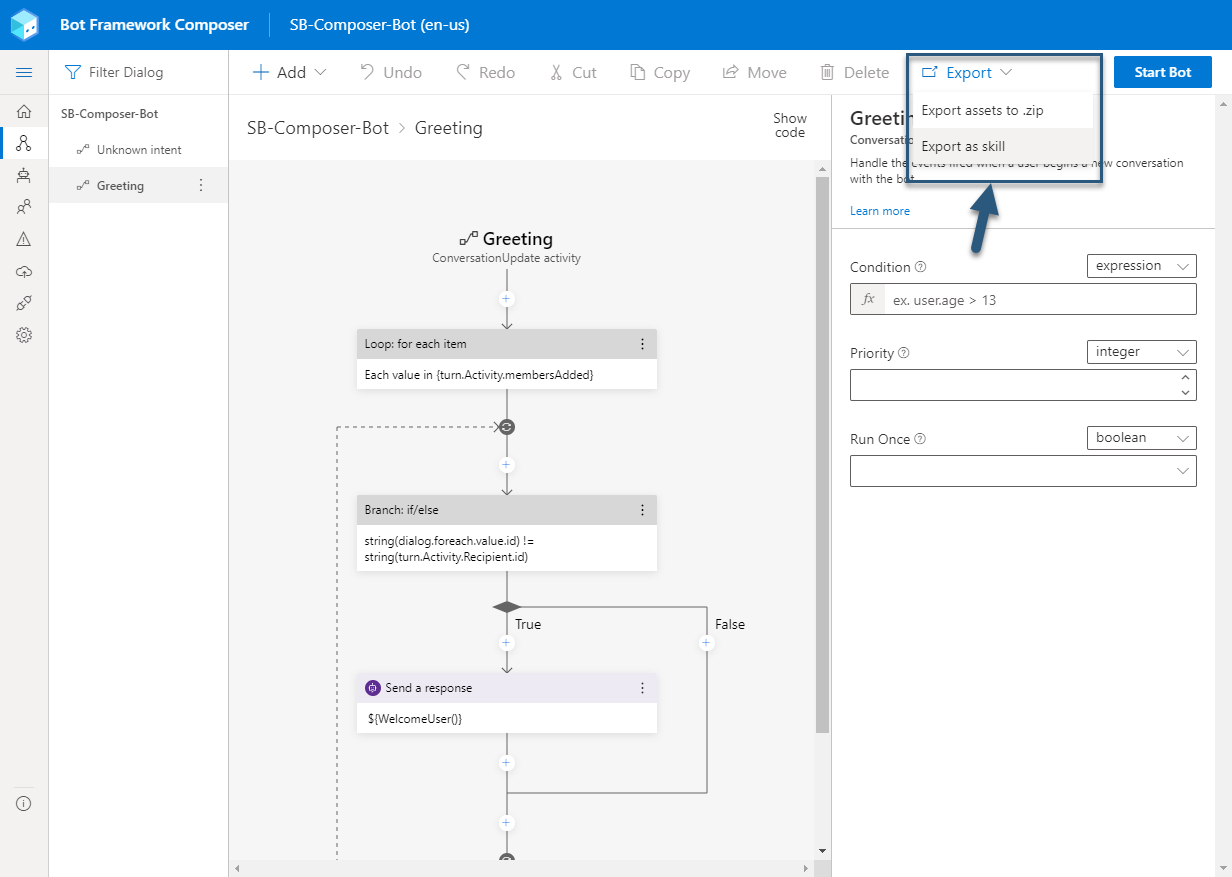The height and width of the screenshot is (877, 1232).
Task: Open the Run Once boolean type dropdown
Action: pyautogui.click(x=1141, y=438)
